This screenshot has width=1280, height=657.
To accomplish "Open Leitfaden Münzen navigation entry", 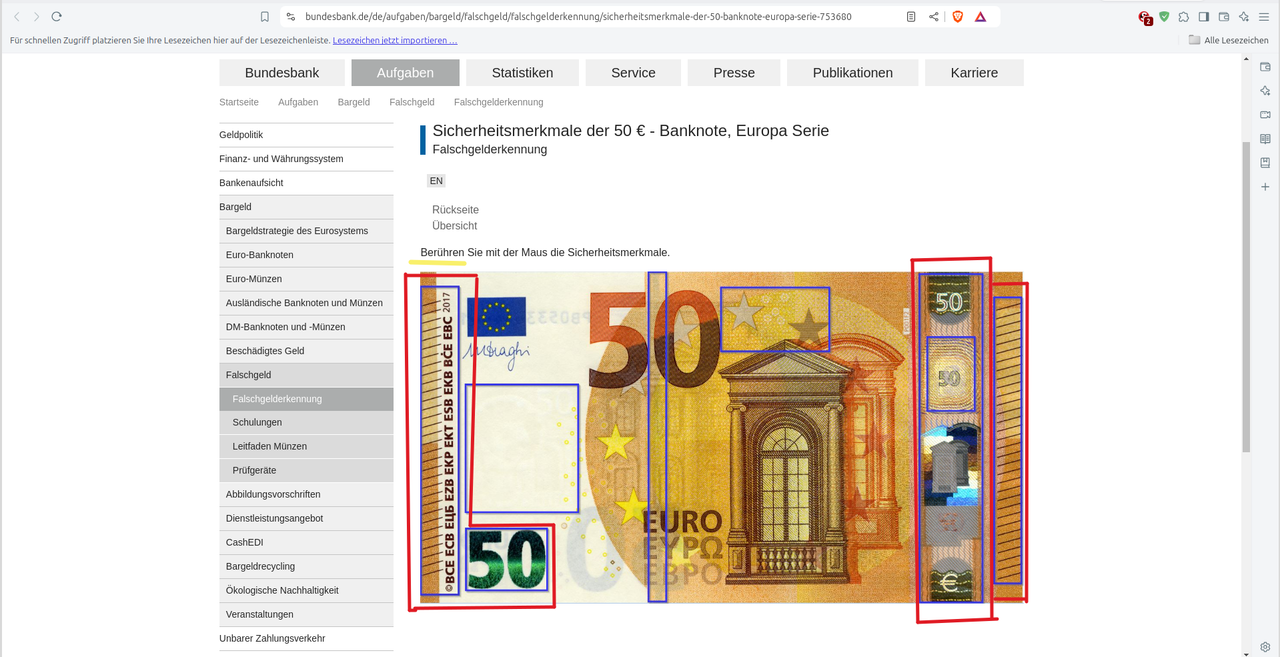I will point(306,446).
